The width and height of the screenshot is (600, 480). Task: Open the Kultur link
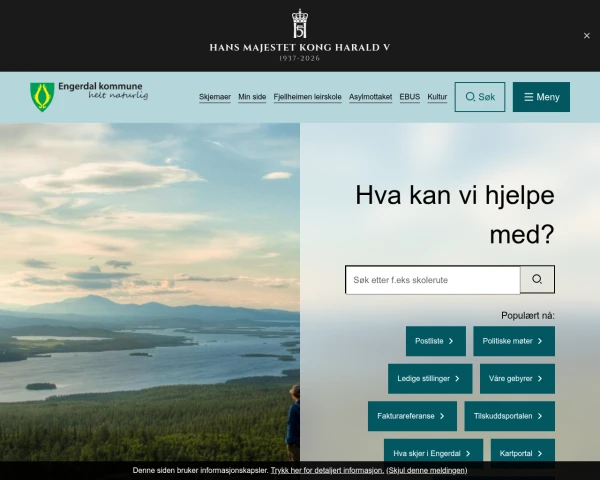(437, 97)
